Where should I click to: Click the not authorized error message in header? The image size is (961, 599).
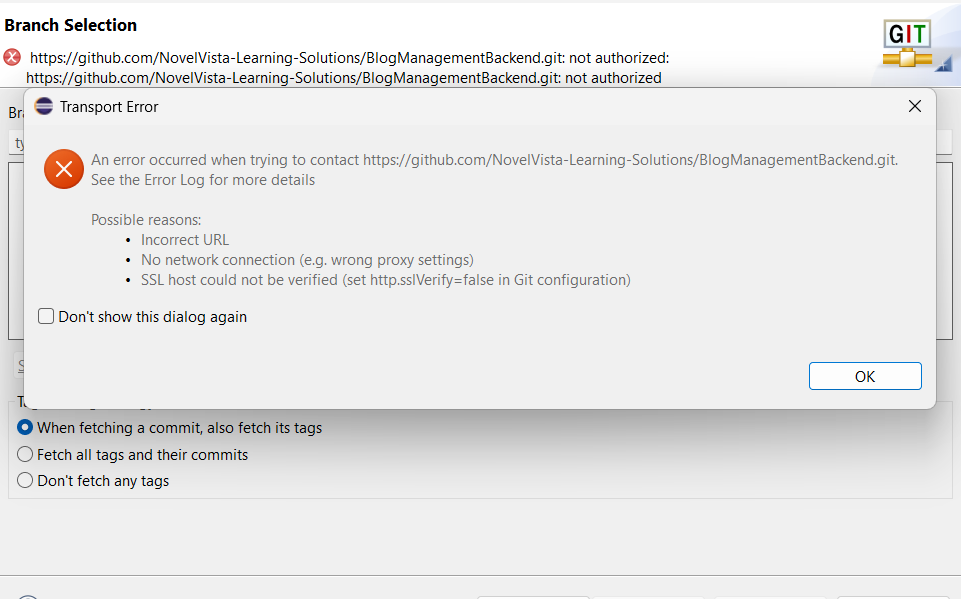[x=348, y=67]
